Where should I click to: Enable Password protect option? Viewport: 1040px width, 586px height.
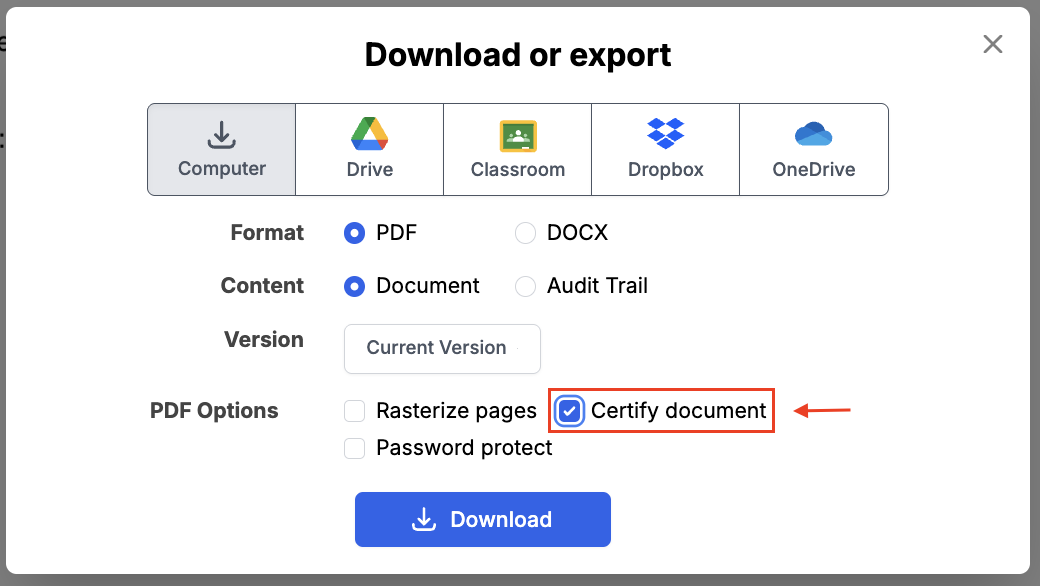point(354,448)
